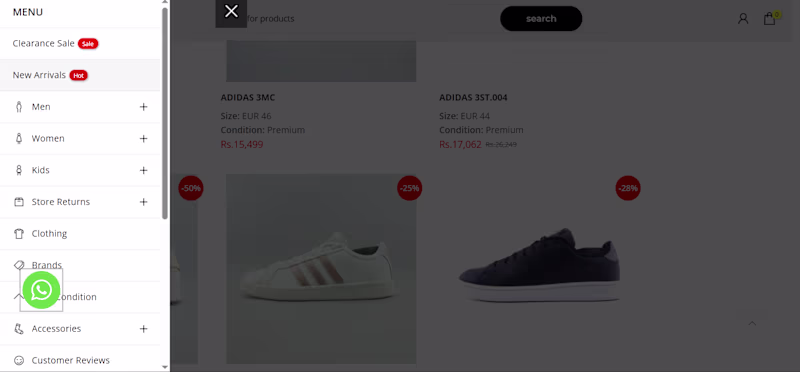This screenshot has width=800, height=372.
Task: Open the shopping bag cart icon
Action: pos(769,19)
